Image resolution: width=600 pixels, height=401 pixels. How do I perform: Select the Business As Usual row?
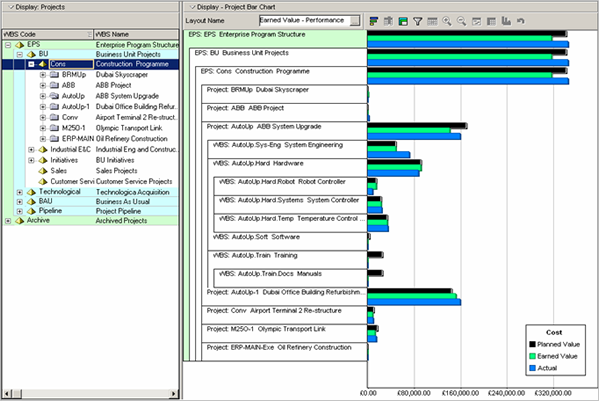tap(90, 202)
